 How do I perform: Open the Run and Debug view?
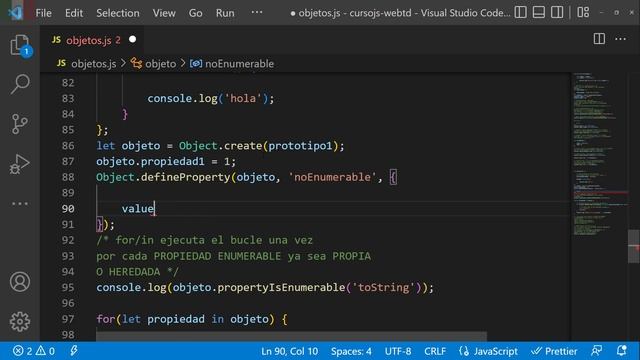[x=20, y=164]
